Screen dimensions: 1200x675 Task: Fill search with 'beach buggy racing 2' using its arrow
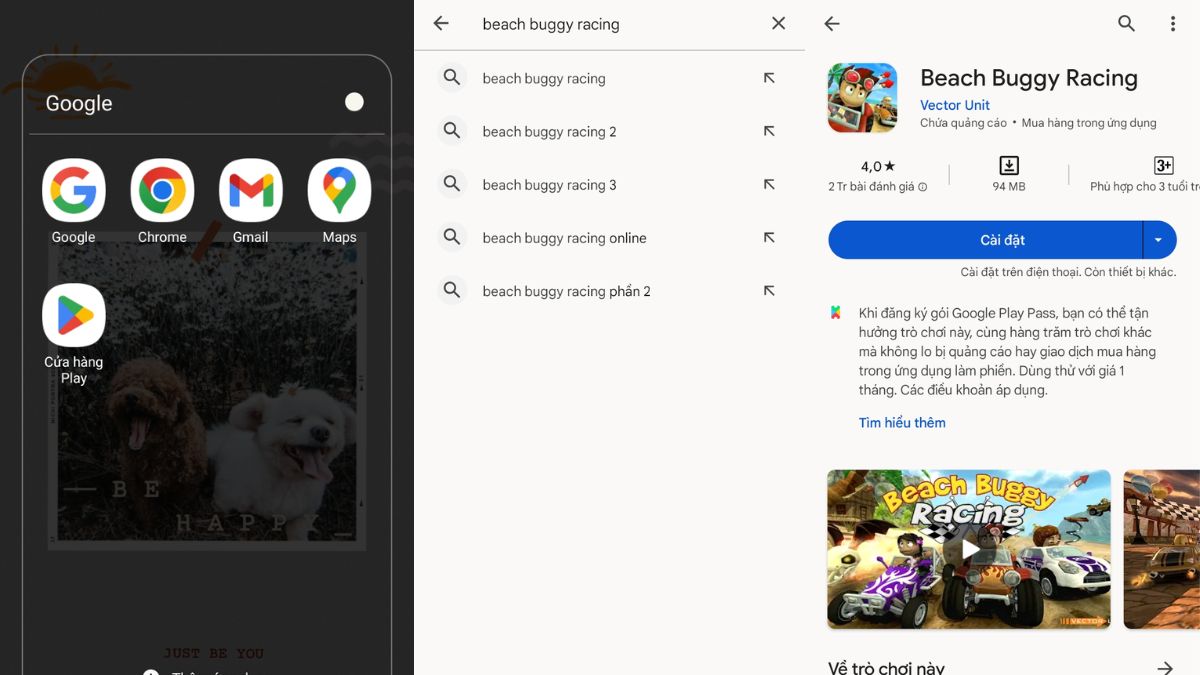[x=769, y=131]
